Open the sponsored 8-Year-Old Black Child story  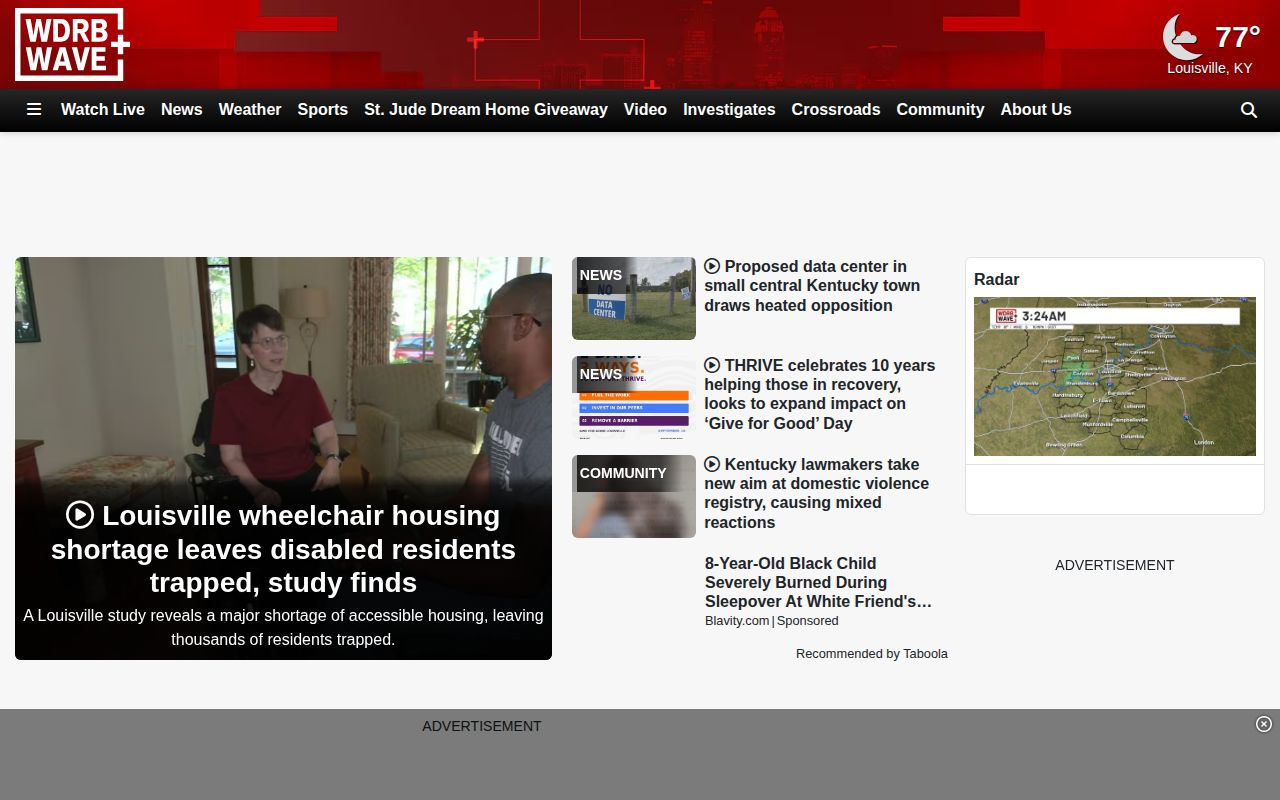click(x=818, y=582)
